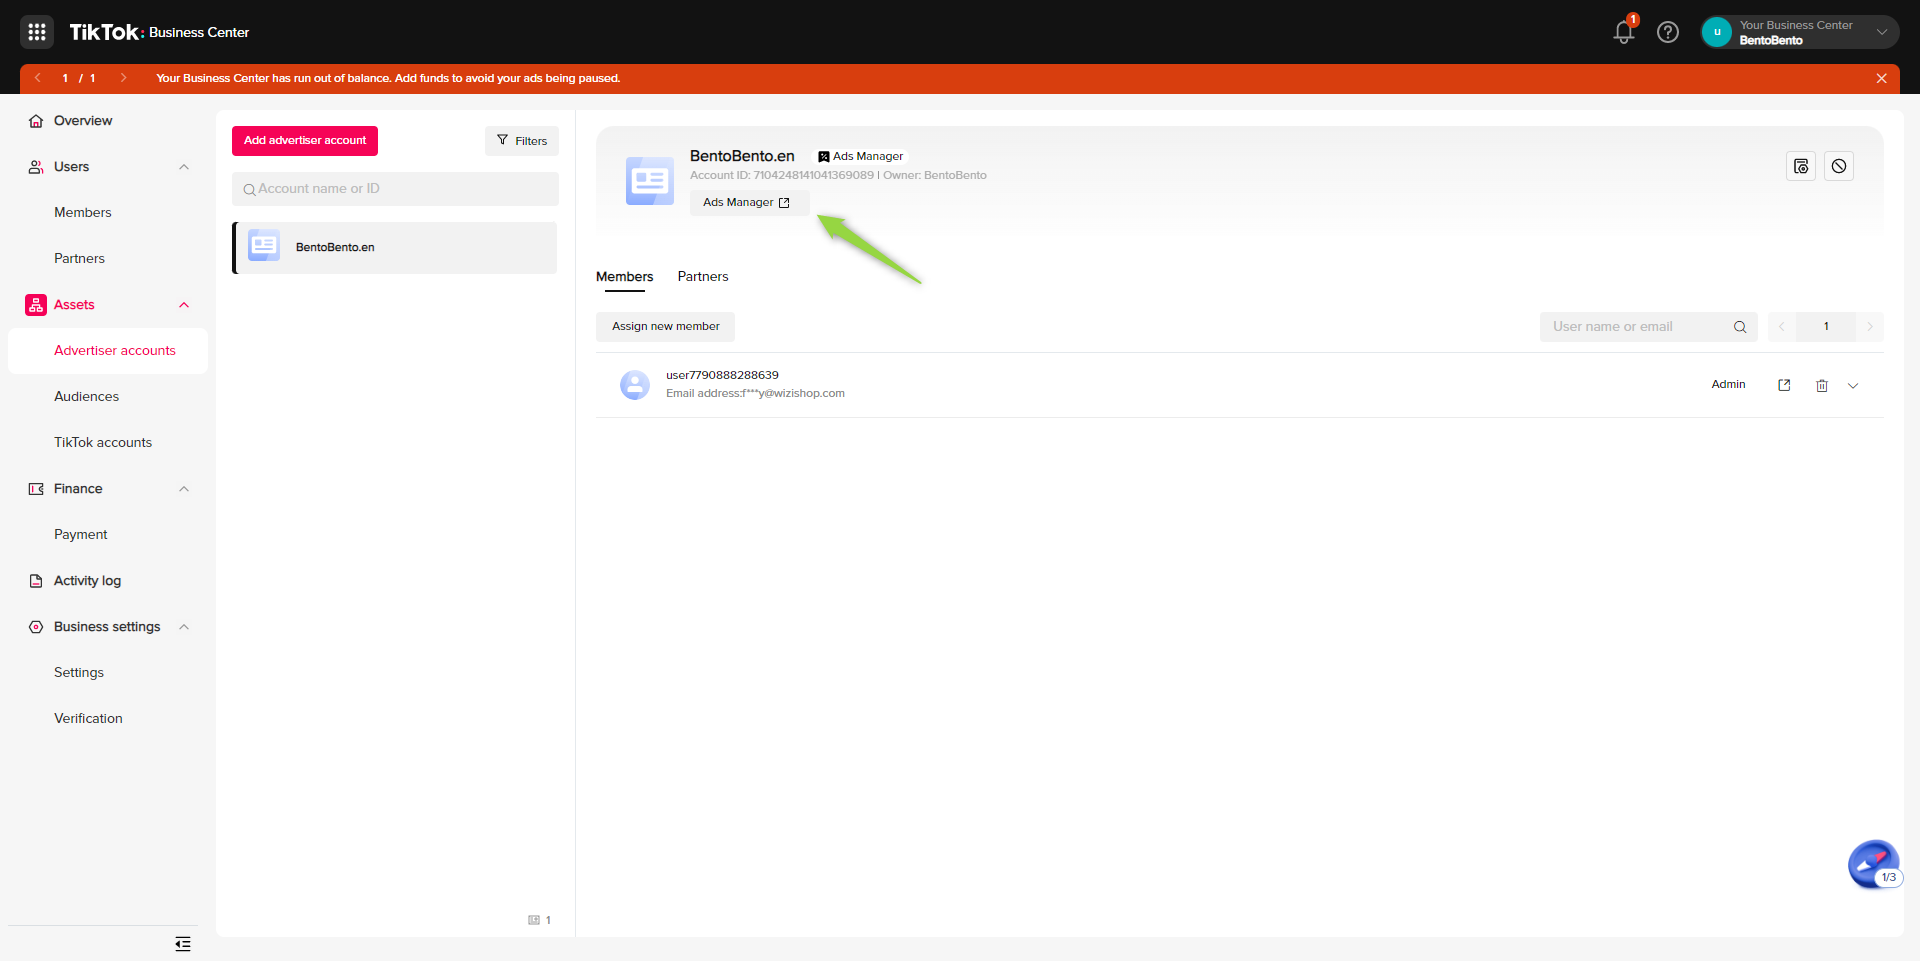Click the page number 1 field
Screen dimensions: 1920x961
pos(1826,327)
